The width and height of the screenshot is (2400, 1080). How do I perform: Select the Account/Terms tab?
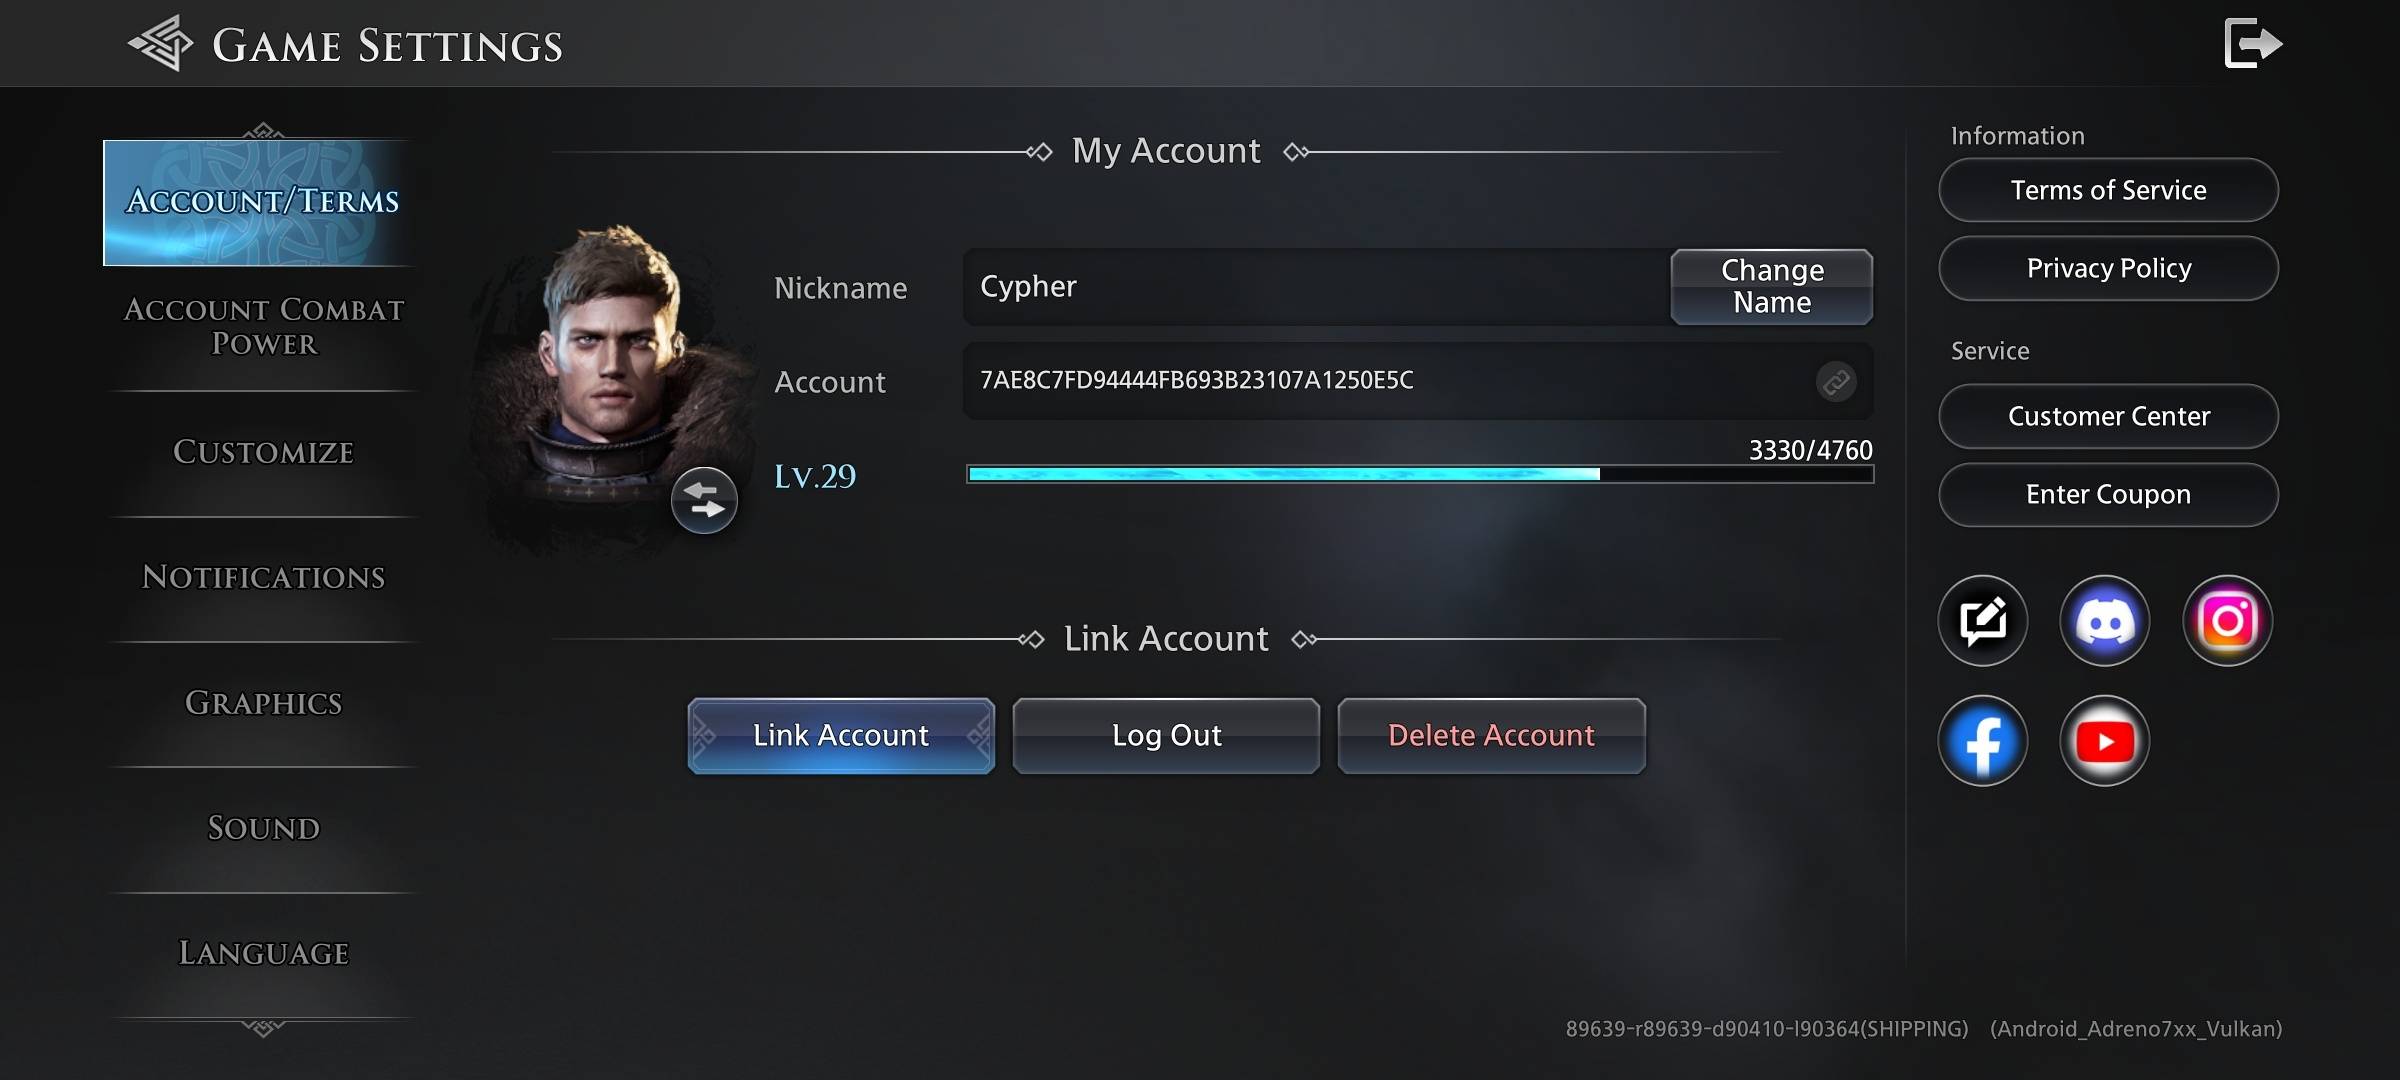(x=262, y=200)
